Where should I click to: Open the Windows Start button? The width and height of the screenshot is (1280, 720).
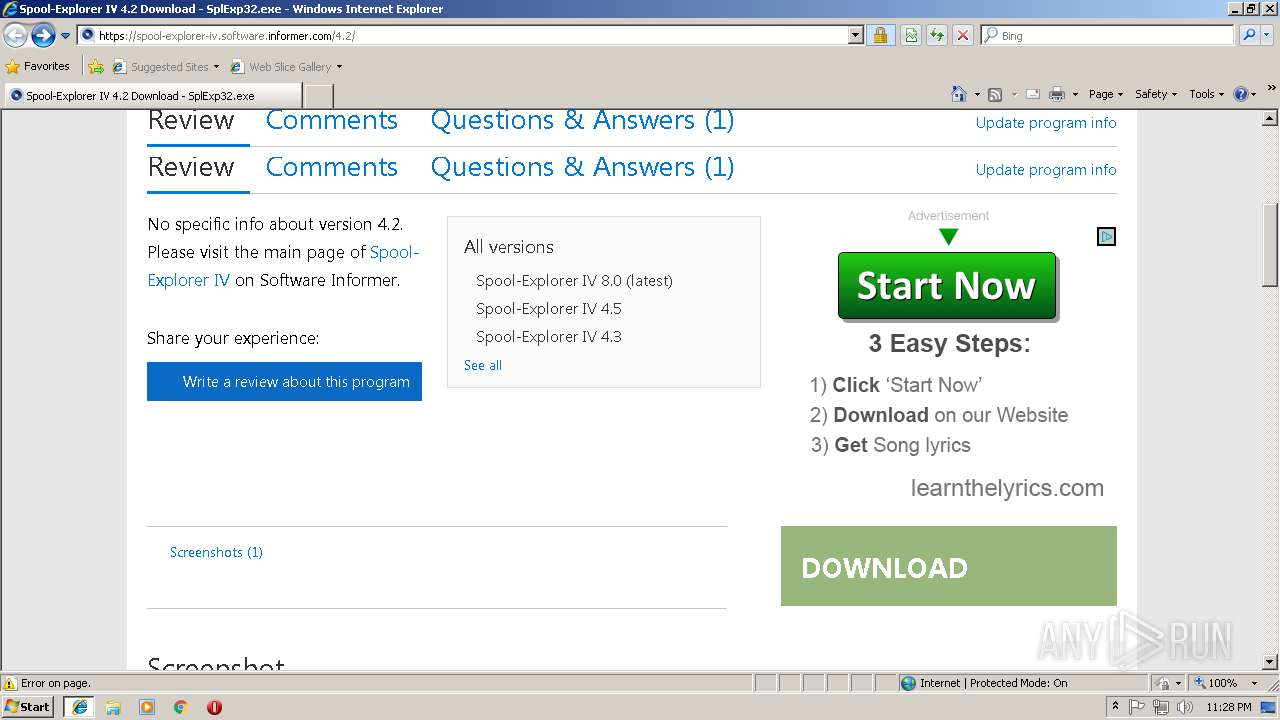[28, 706]
